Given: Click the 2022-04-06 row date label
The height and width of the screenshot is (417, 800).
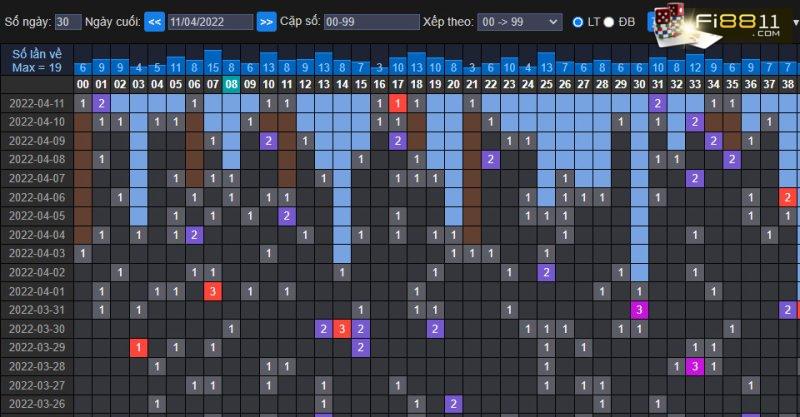Looking at the screenshot, I should [37, 197].
